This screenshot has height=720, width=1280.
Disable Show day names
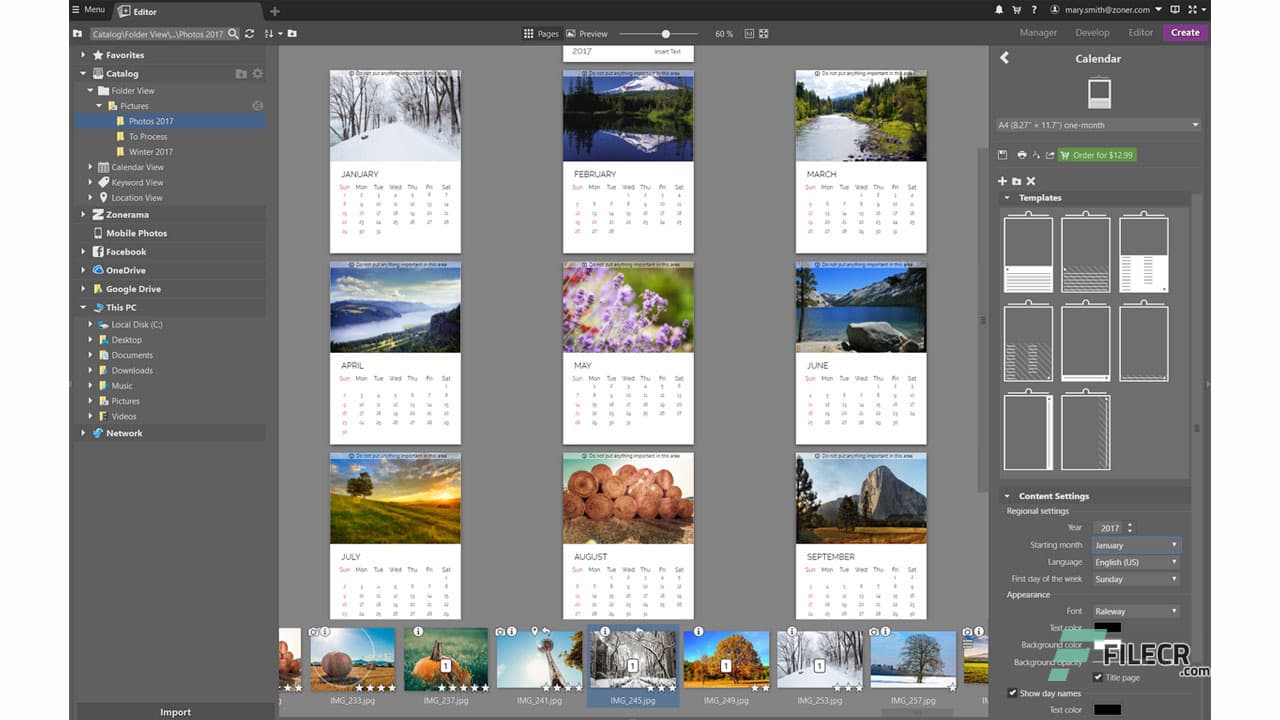(x=1013, y=693)
